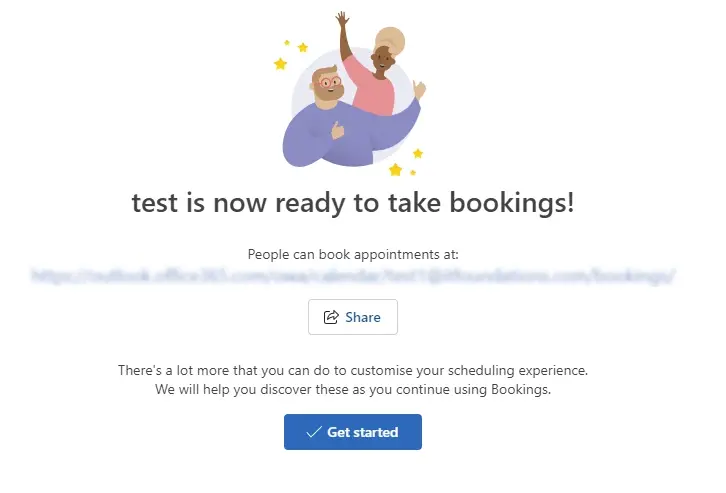This screenshot has height=493, width=726.
Task: Click the celebrating people illustration
Action: pyautogui.click(x=350, y=95)
